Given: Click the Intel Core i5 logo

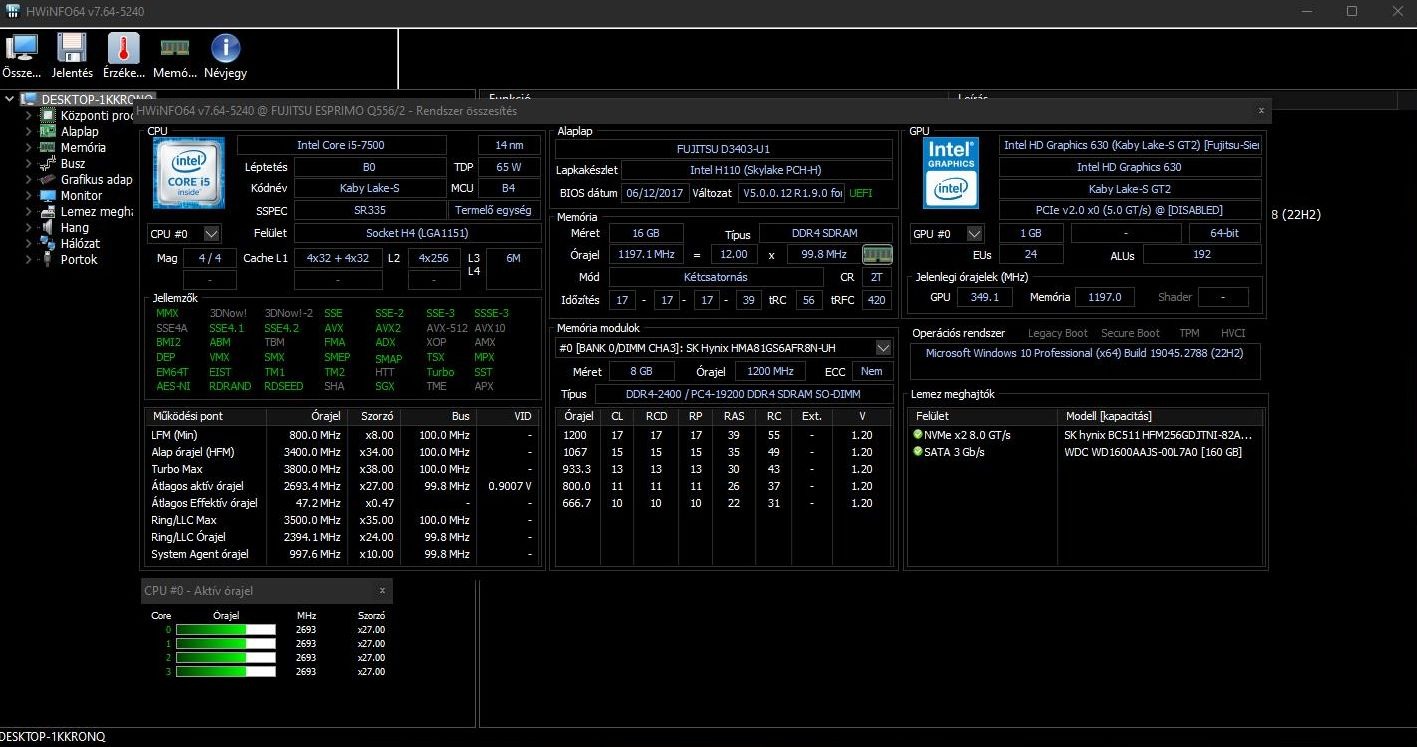Looking at the screenshot, I should coord(189,172).
